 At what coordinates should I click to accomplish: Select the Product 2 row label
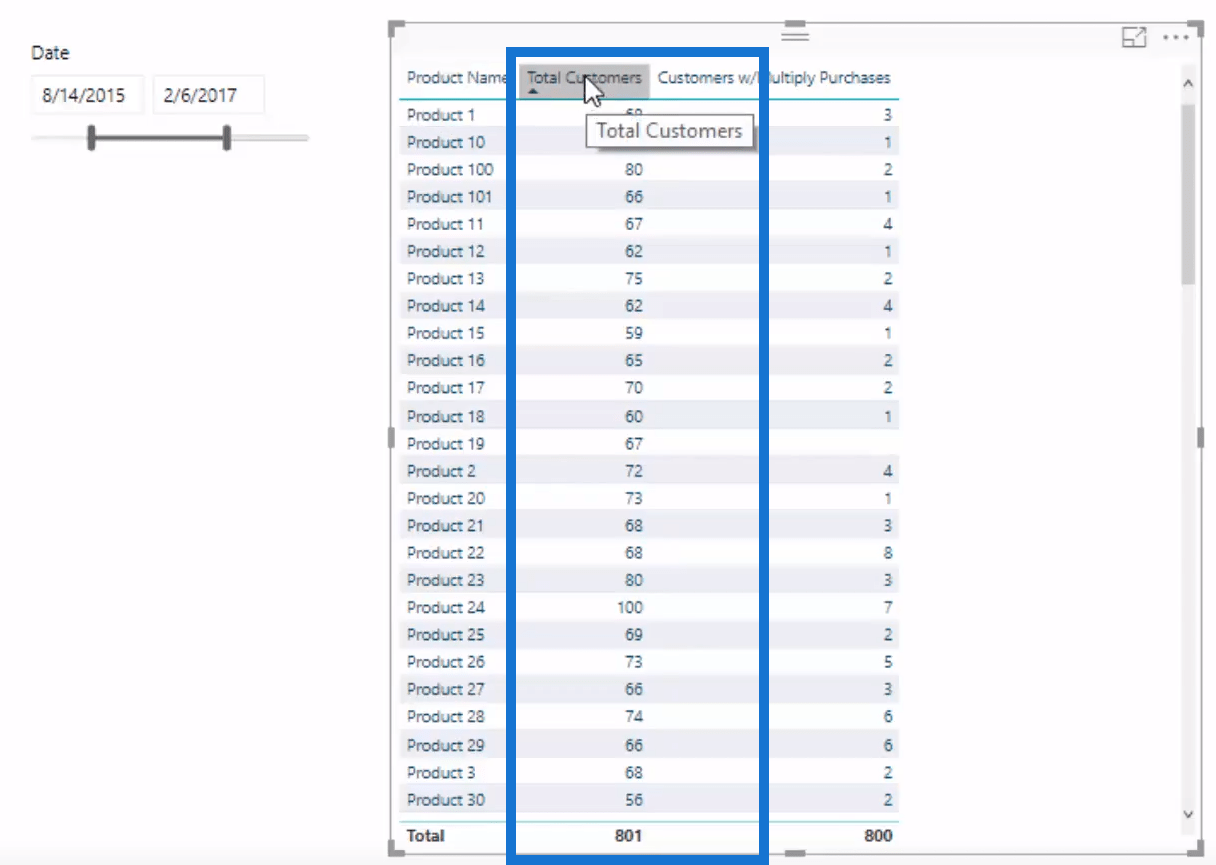441,471
